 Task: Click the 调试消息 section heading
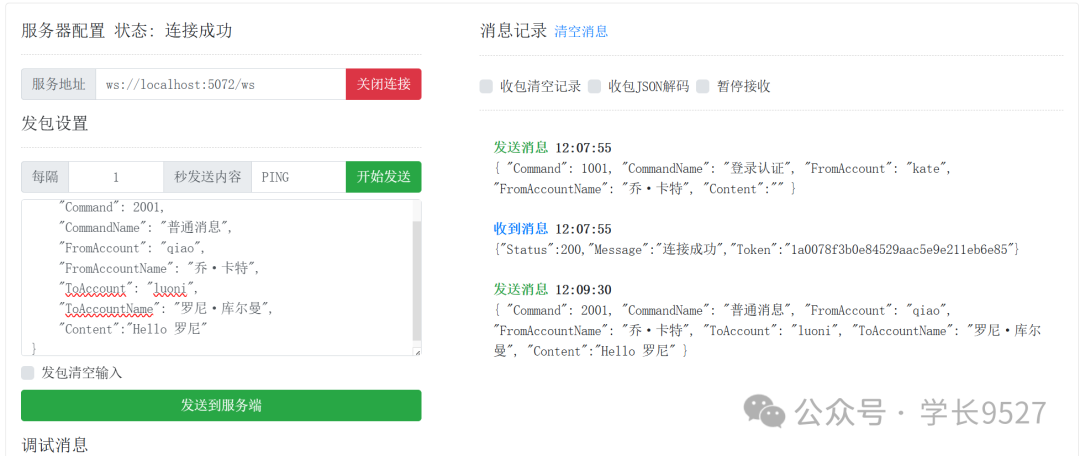tap(55, 444)
